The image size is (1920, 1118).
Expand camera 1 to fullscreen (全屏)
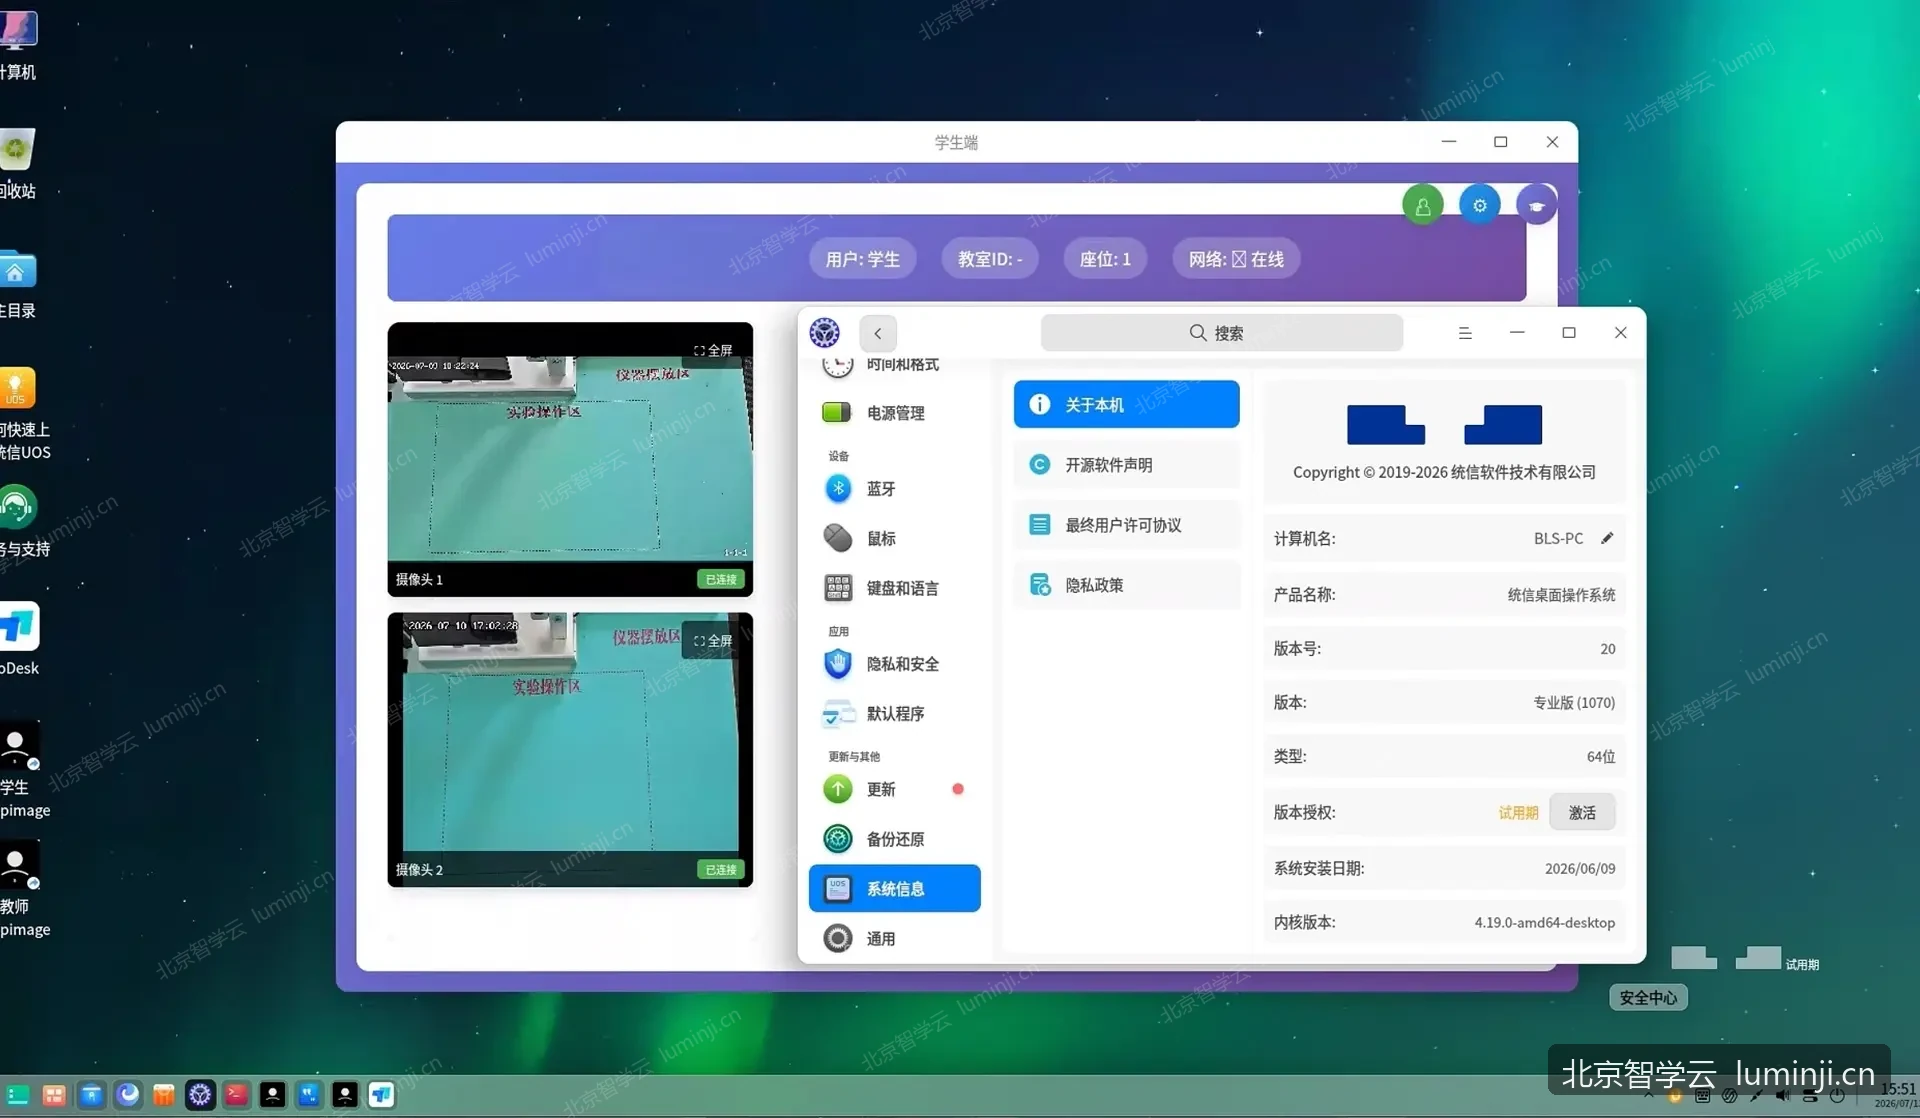713,350
